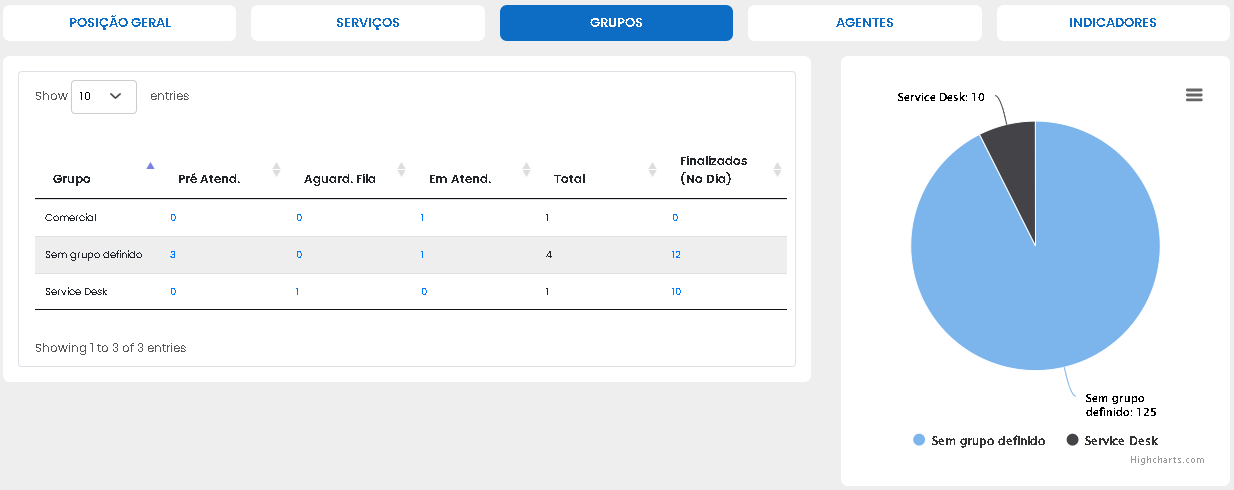The height and width of the screenshot is (490, 1234).
Task: Open the Show entries count dropdown
Action: click(103, 97)
